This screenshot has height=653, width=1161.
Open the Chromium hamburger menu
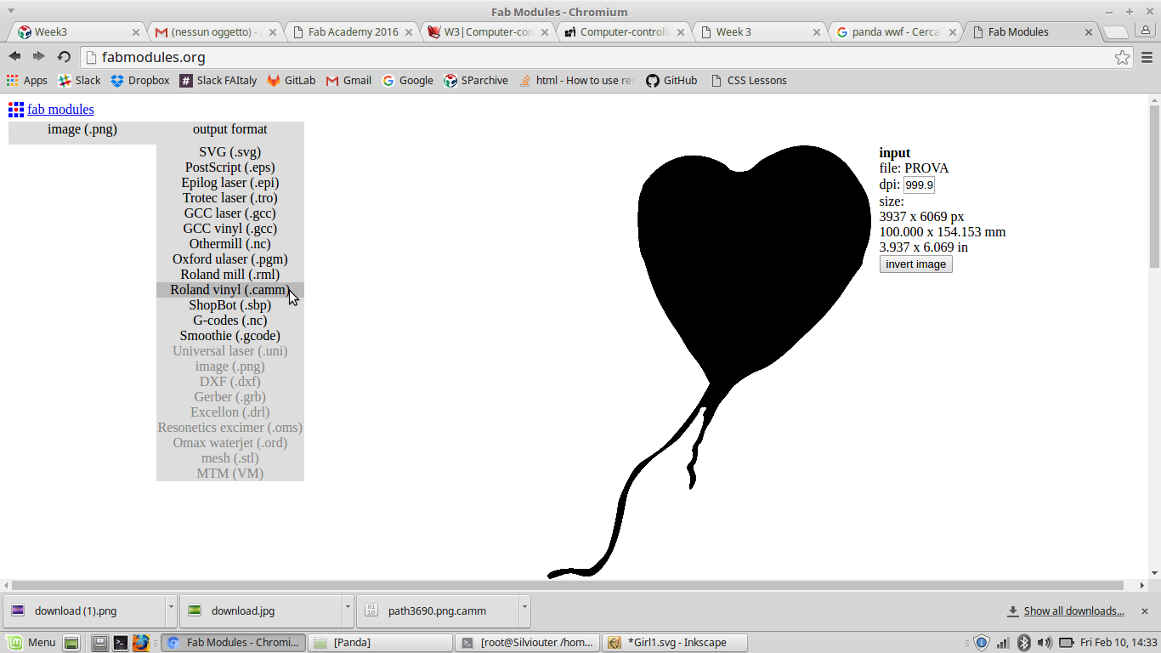click(1147, 57)
